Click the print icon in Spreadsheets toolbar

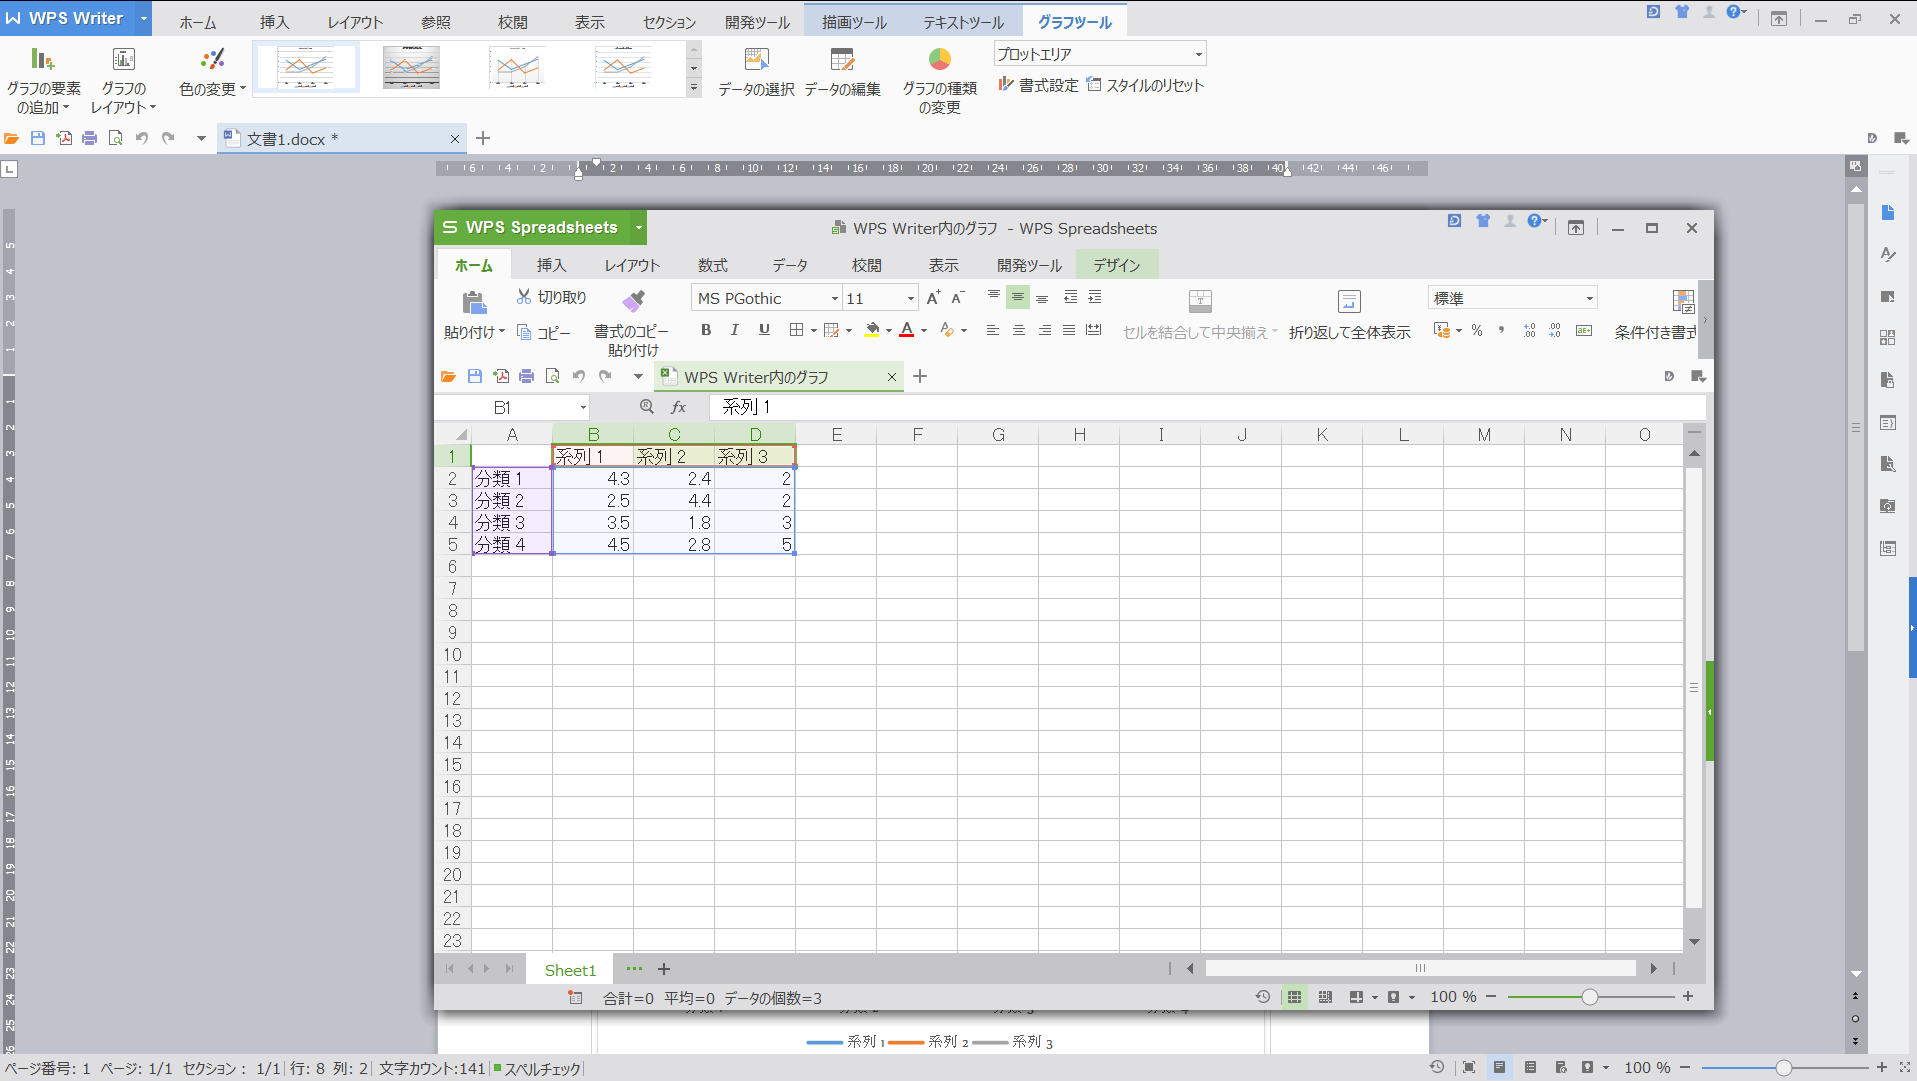point(527,377)
